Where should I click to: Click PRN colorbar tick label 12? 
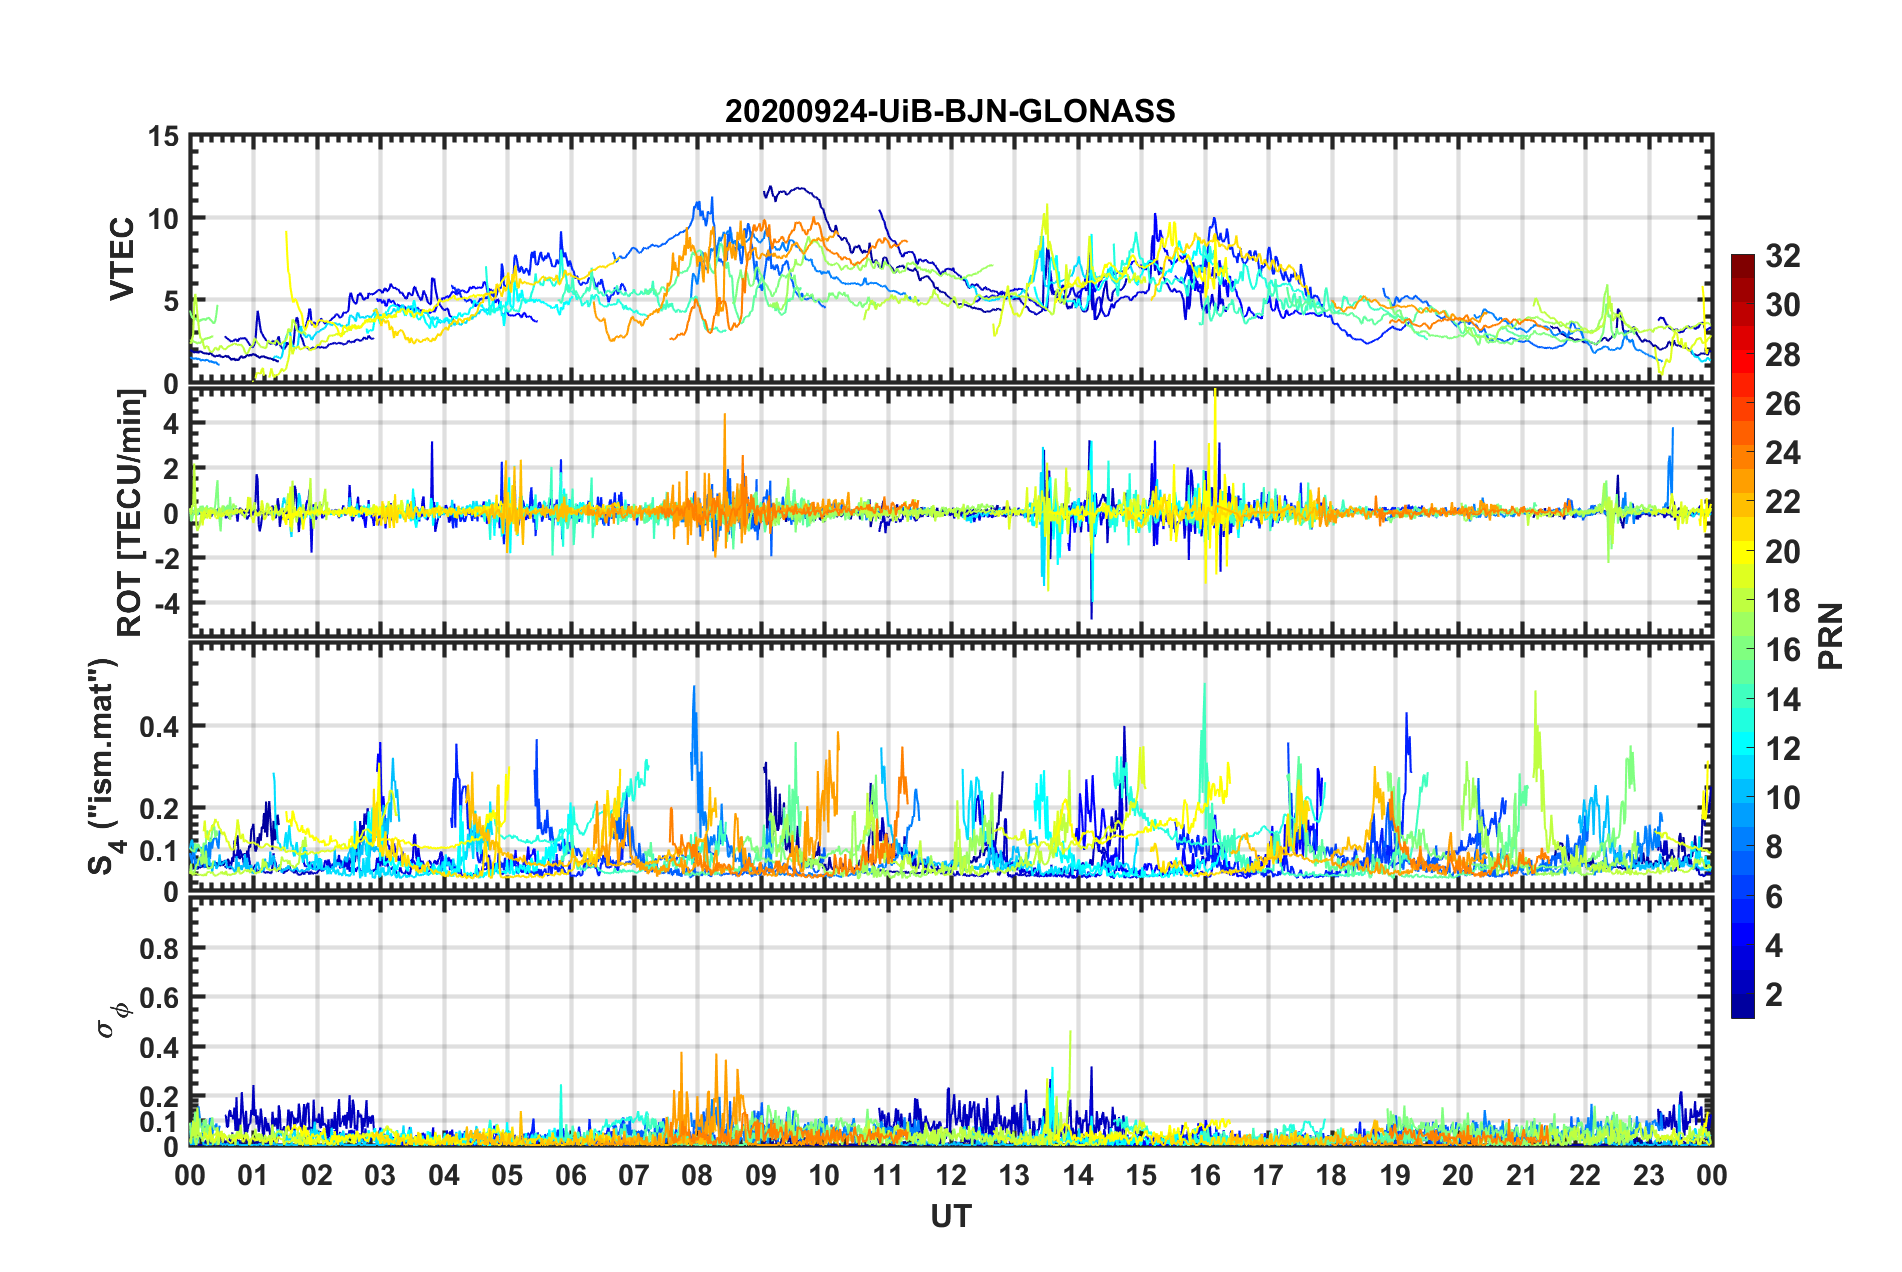tap(1782, 749)
